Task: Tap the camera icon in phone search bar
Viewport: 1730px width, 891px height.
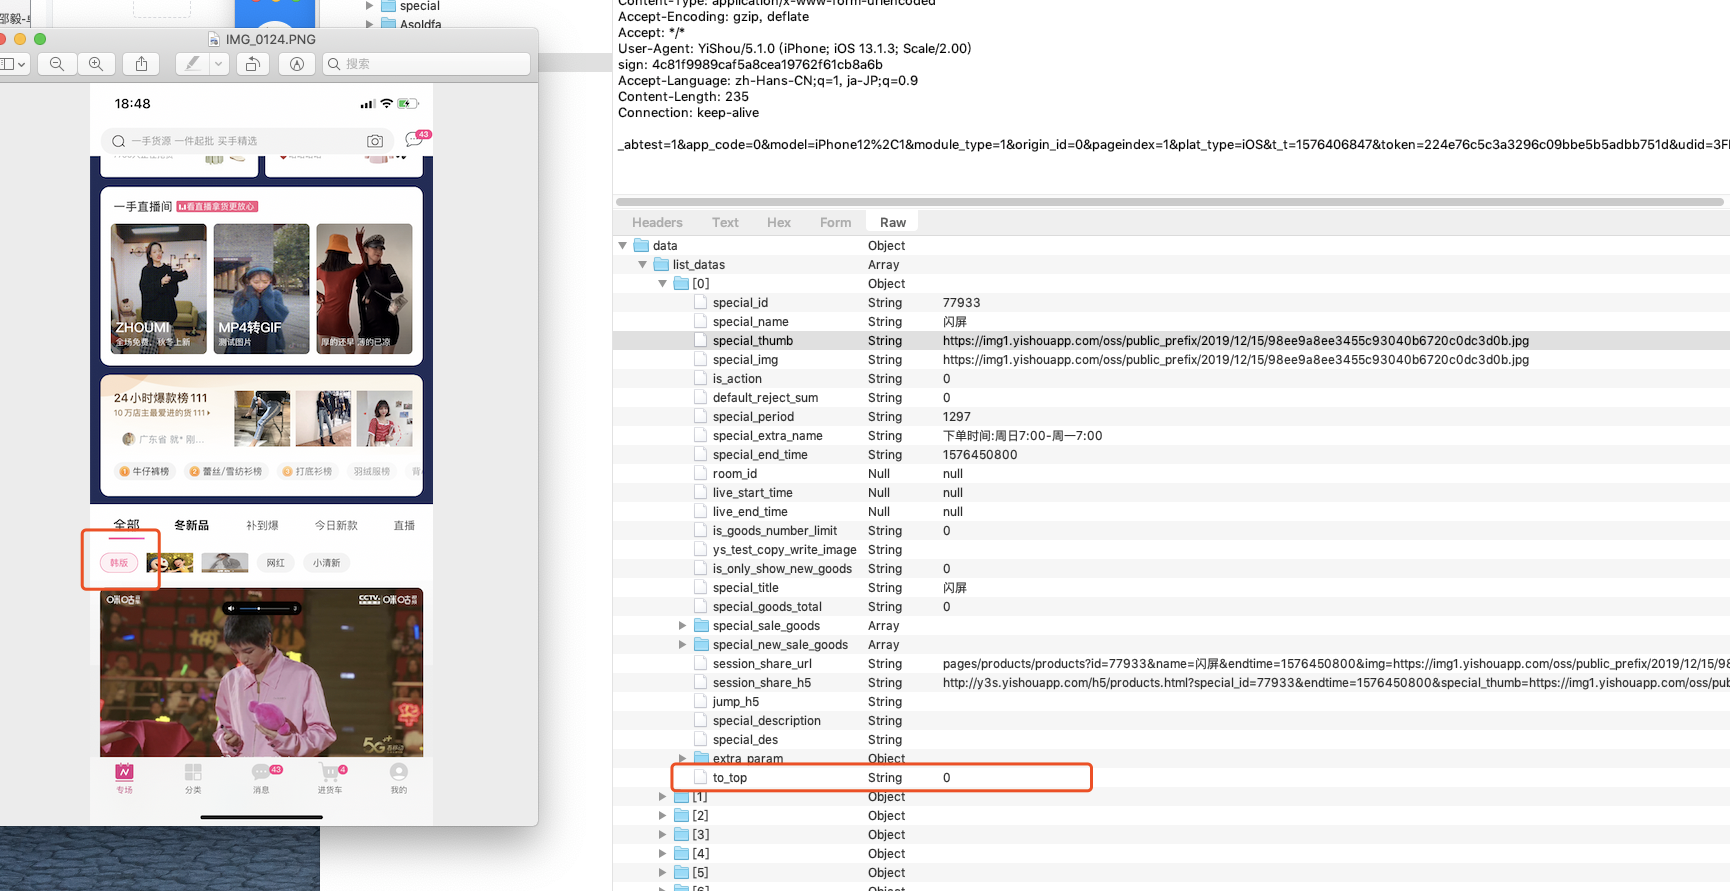Action: tap(375, 141)
